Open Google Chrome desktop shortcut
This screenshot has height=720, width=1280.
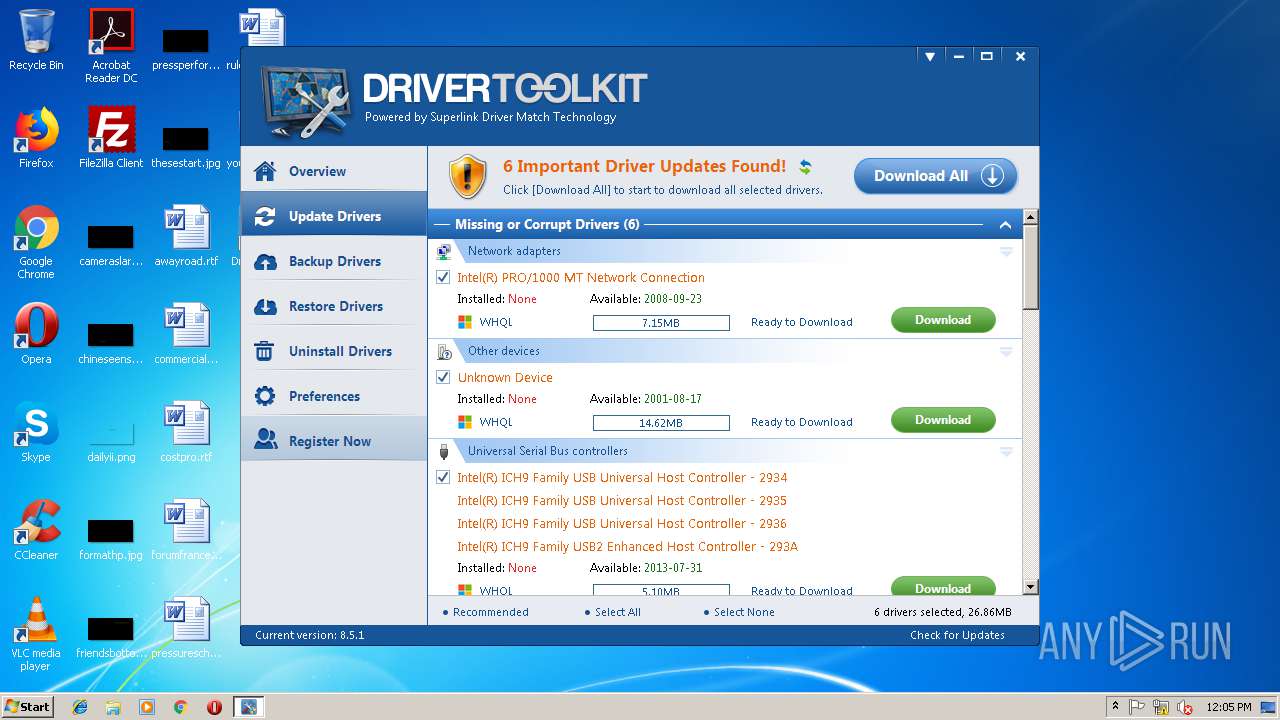tap(36, 242)
